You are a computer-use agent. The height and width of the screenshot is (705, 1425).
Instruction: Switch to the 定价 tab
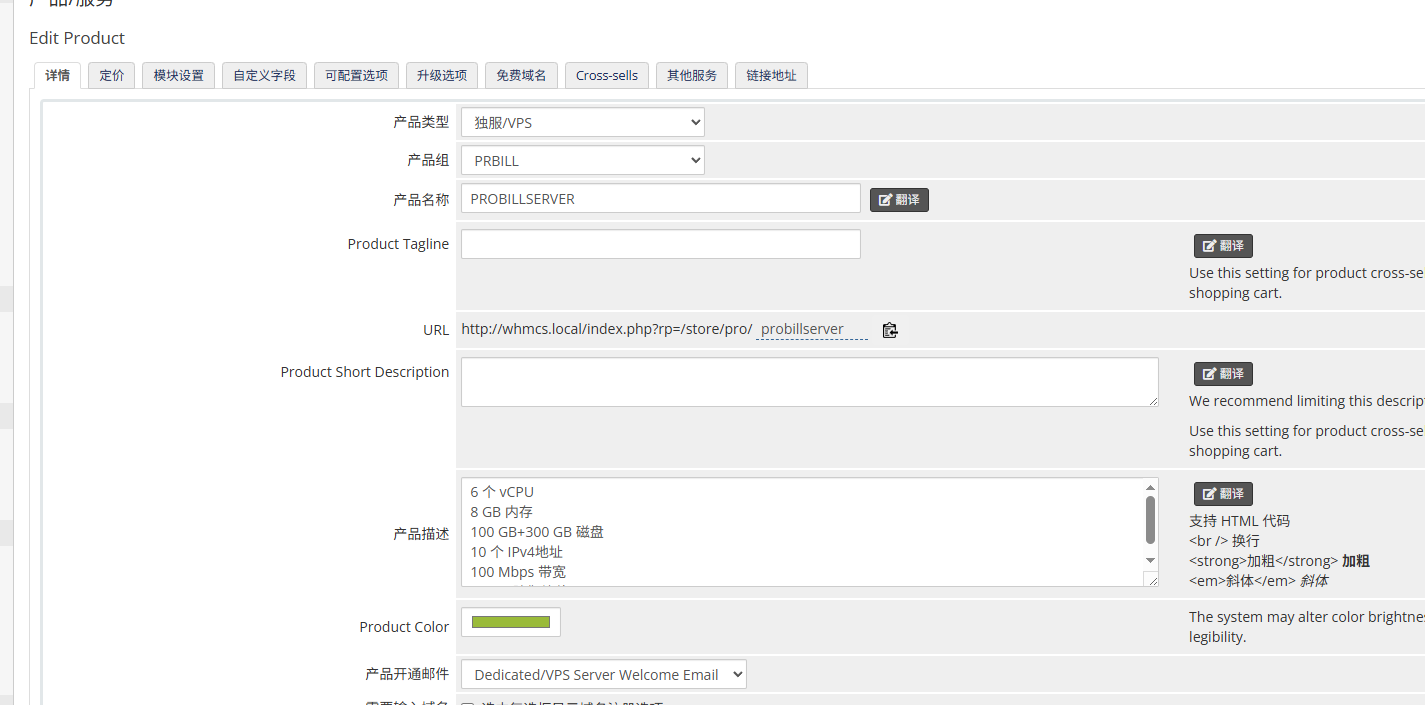pyautogui.click(x=112, y=76)
